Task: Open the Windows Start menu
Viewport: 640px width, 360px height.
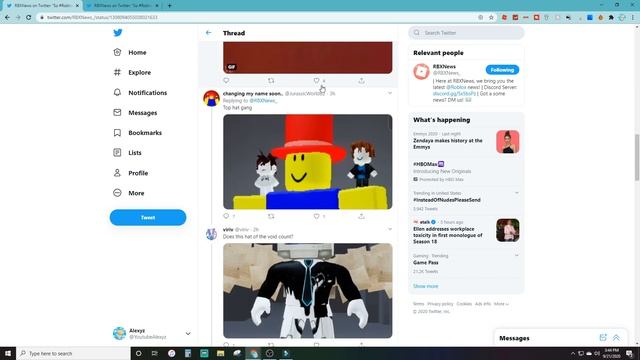Action: (8, 353)
